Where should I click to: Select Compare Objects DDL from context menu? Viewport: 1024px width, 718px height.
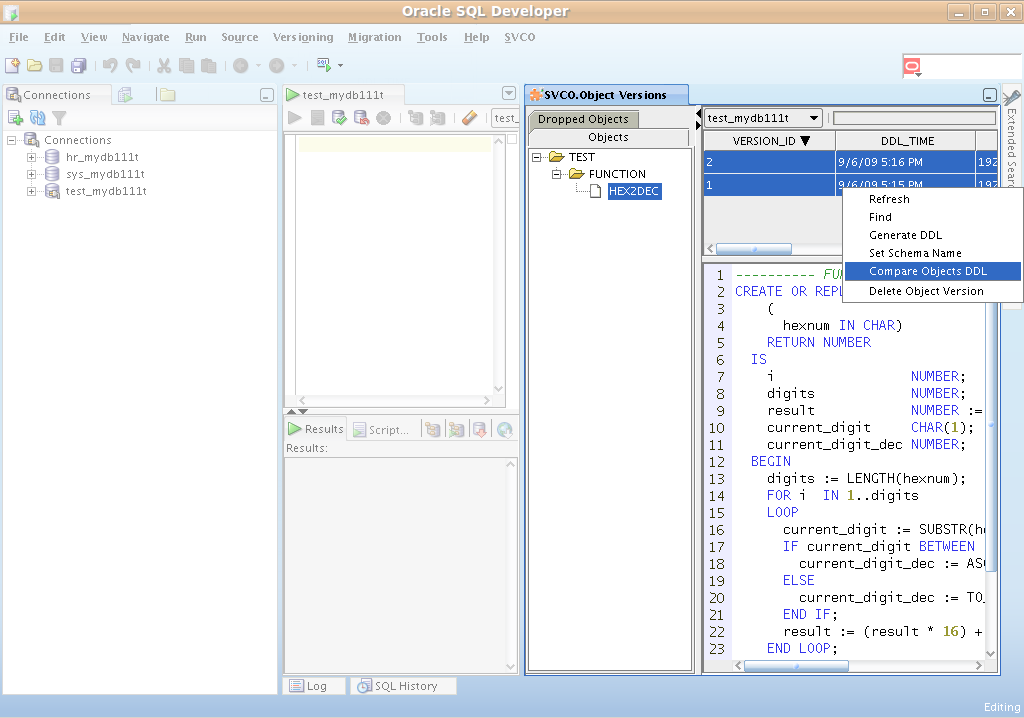pos(927,271)
